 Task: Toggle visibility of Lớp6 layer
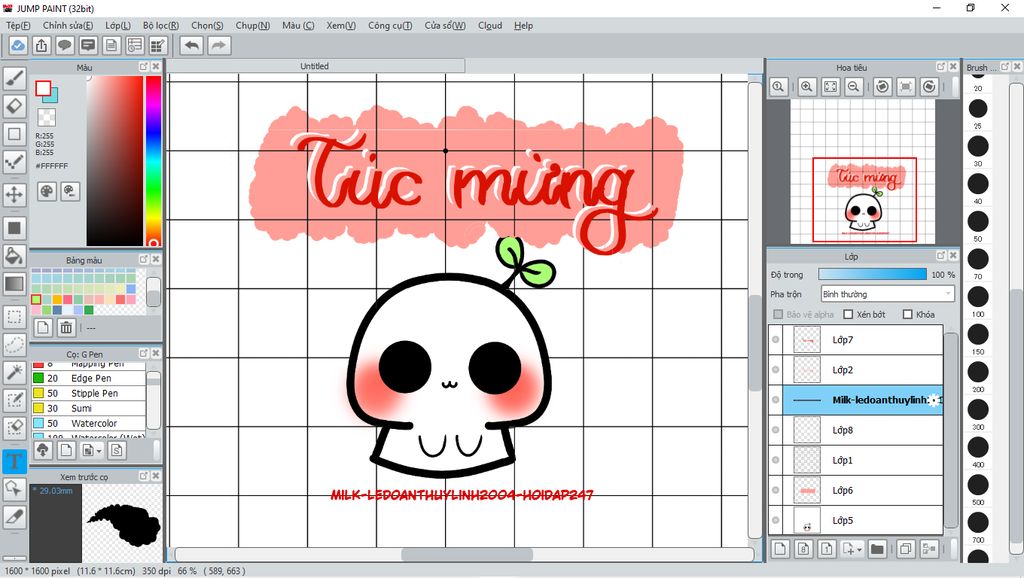tap(776, 490)
